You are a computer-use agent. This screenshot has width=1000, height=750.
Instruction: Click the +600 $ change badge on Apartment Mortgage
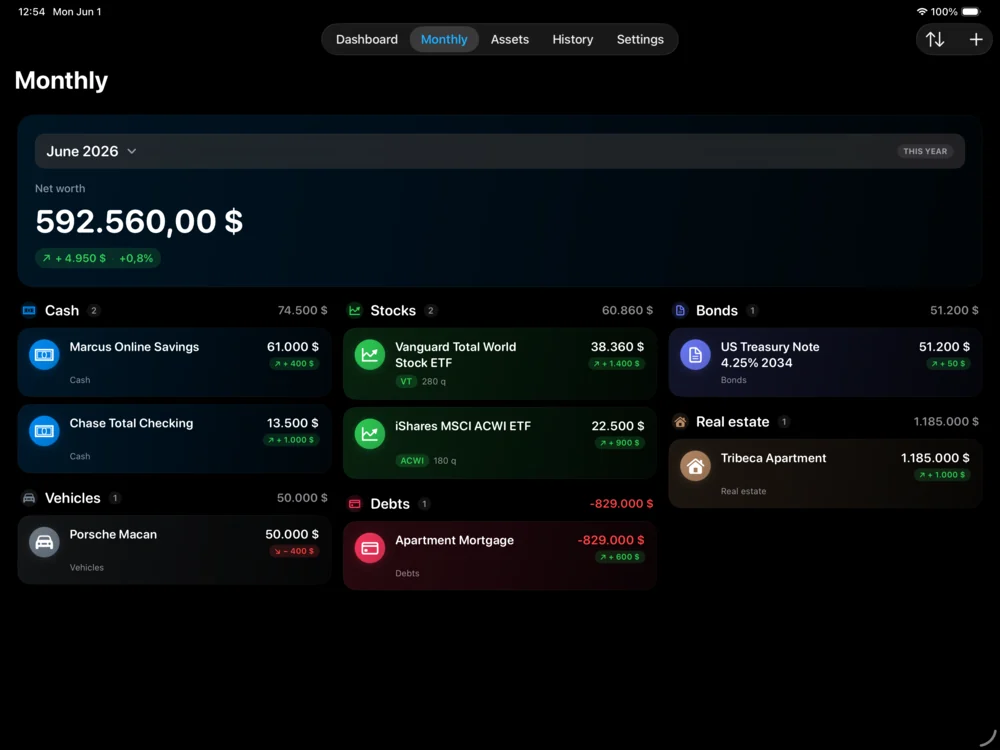click(619, 557)
